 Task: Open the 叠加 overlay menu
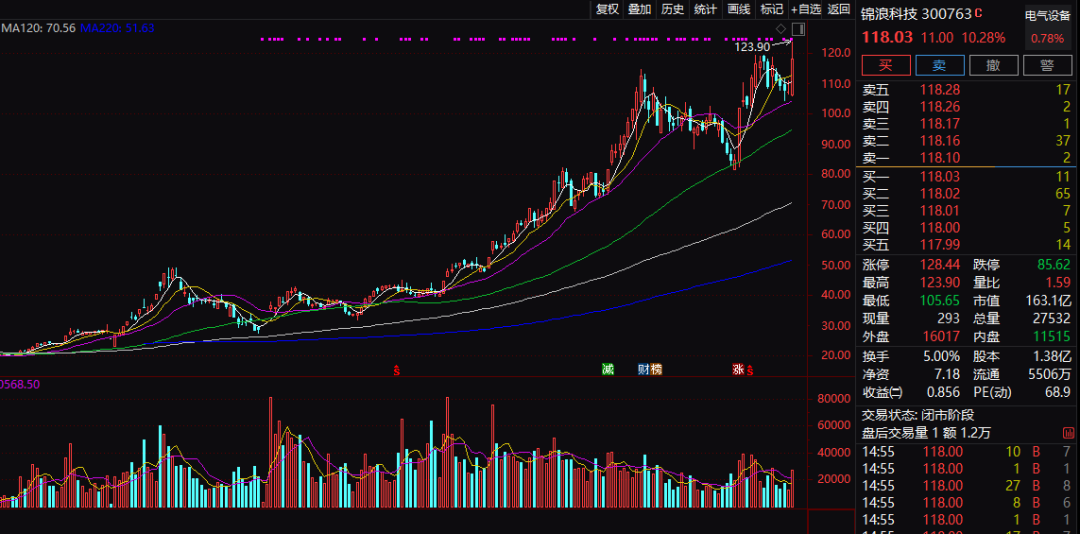pos(639,9)
